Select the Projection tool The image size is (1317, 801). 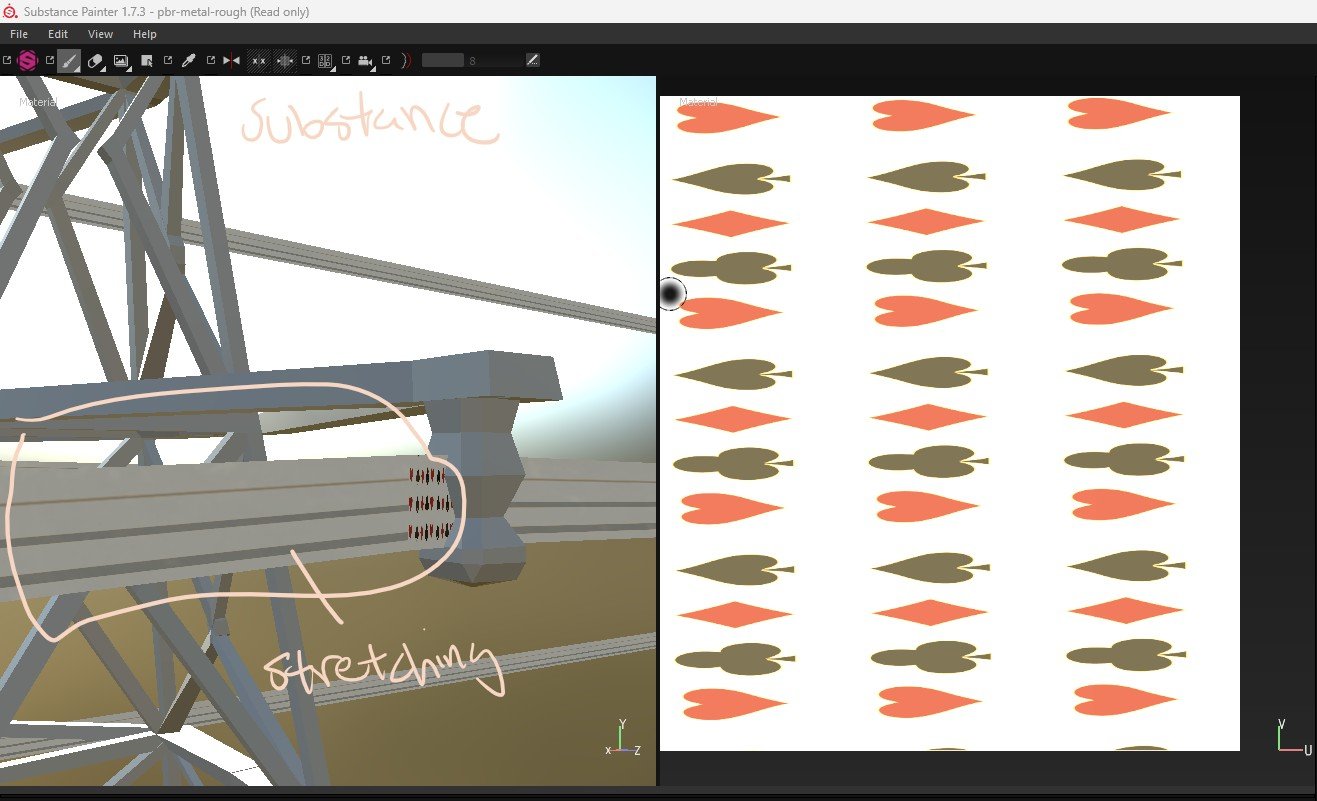point(122,61)
